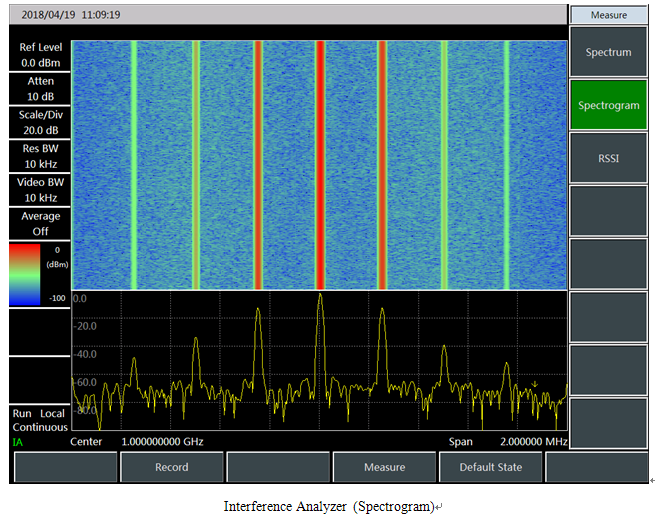Click the tallest peak on the spectrum trace

[320, 296]
